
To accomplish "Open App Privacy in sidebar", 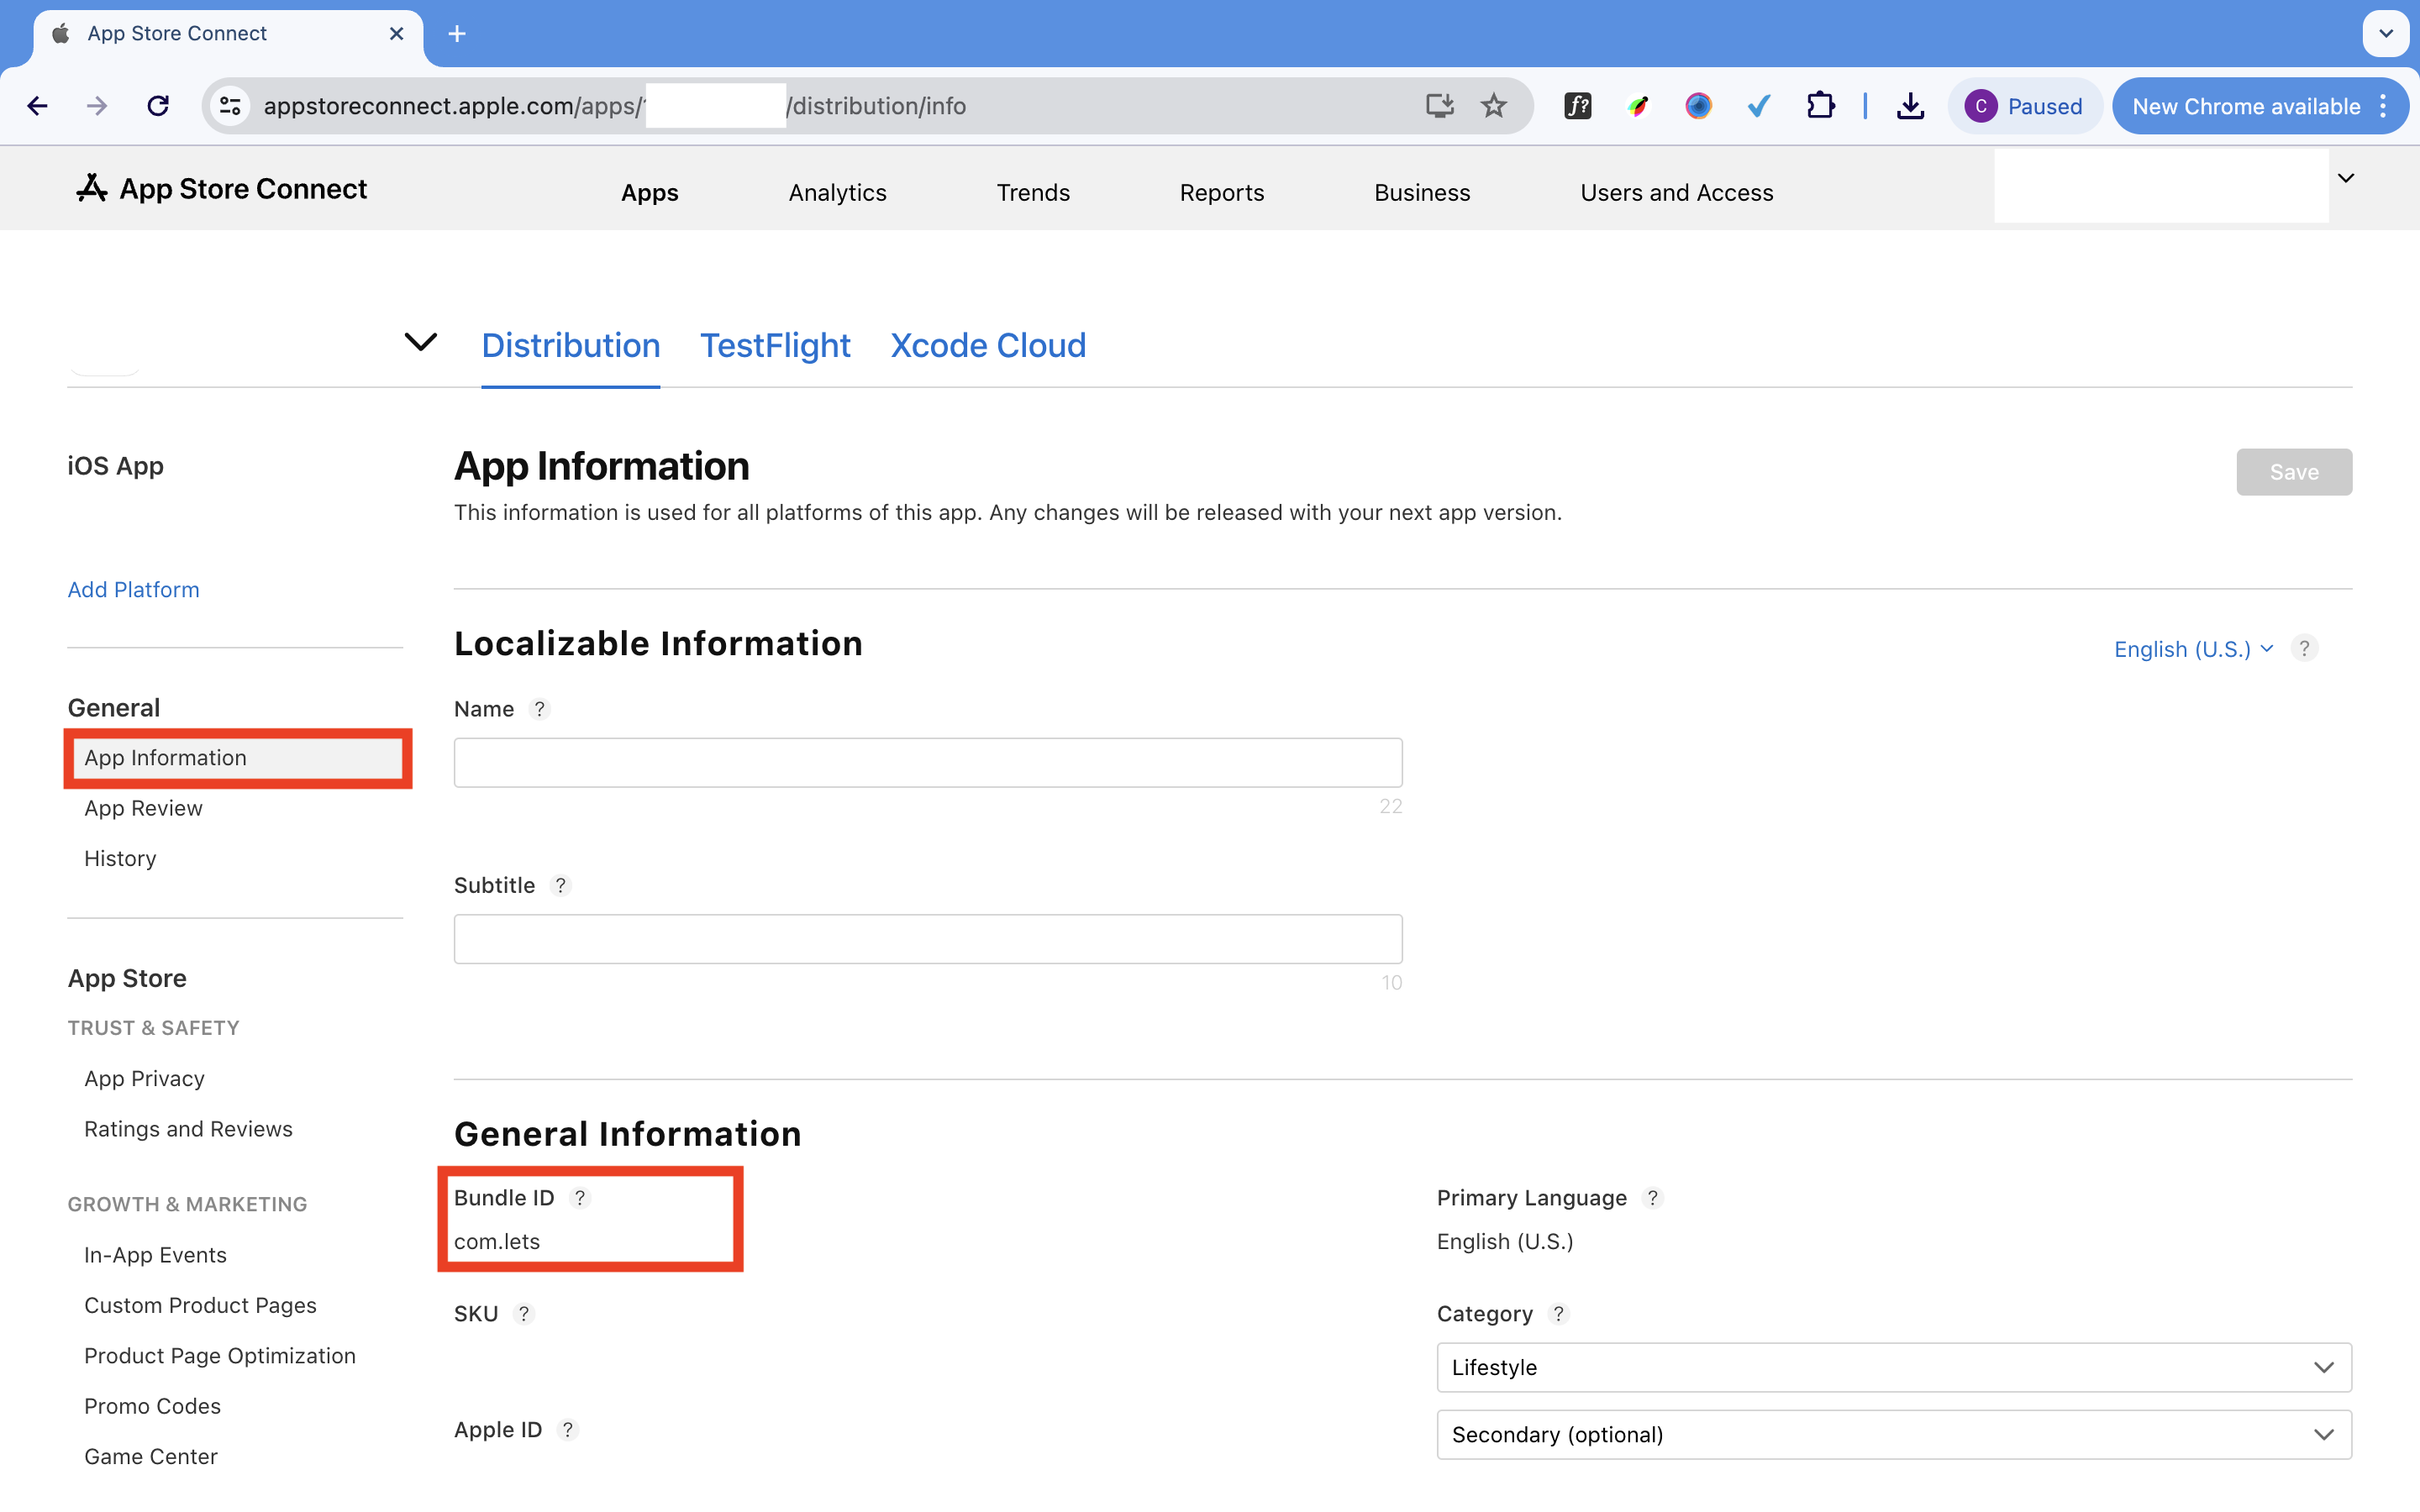I will pos(144,1079).
